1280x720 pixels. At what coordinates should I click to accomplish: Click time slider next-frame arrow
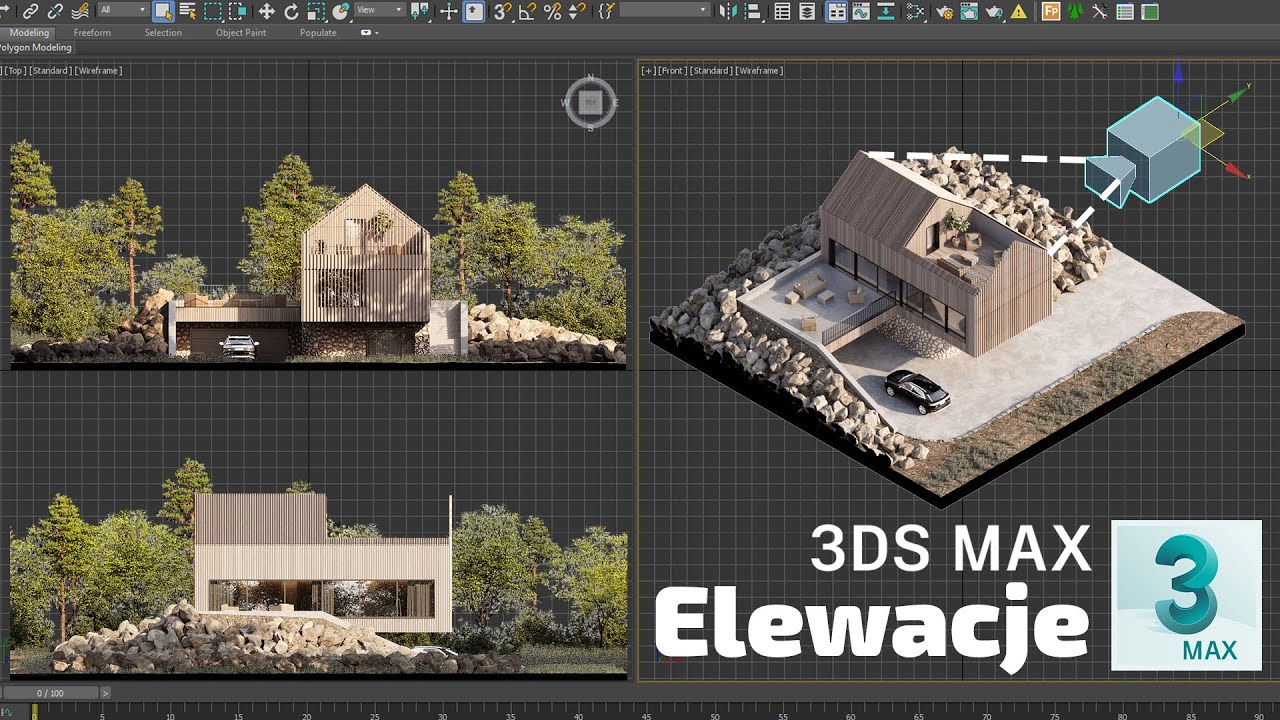[x=105, y=693]
